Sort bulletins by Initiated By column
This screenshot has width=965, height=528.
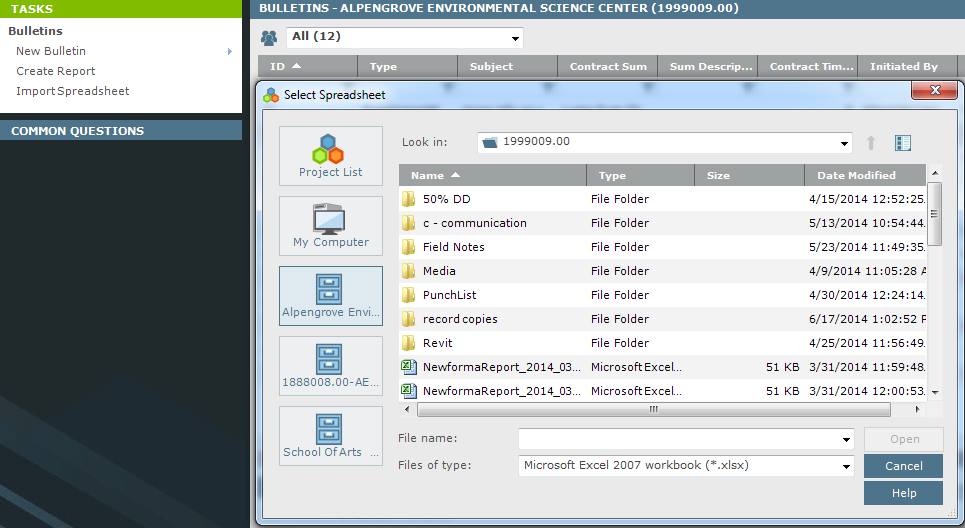point(907,66)
